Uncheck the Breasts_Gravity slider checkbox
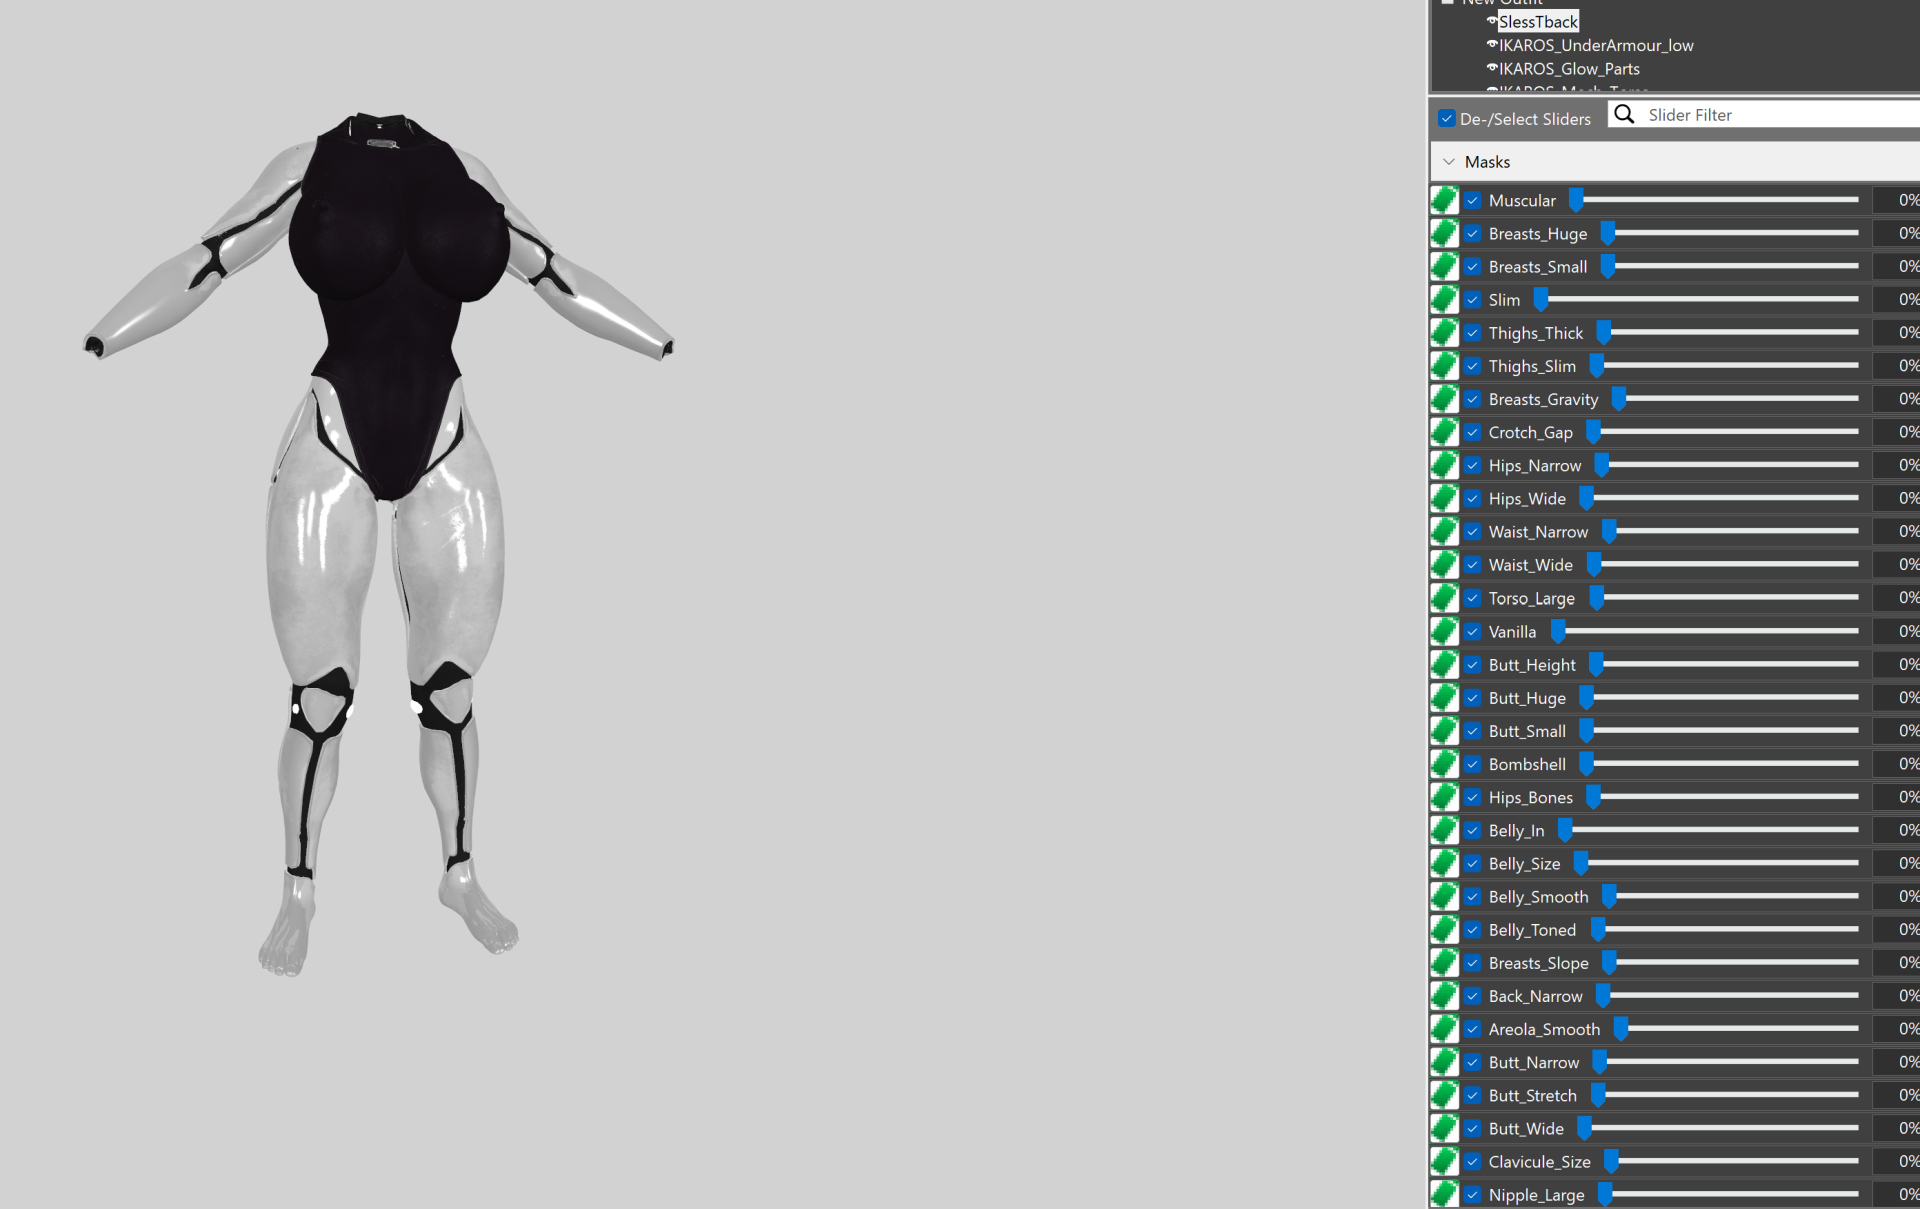The width and height of the screenshot is (1920, 1209). [1473, 399]
